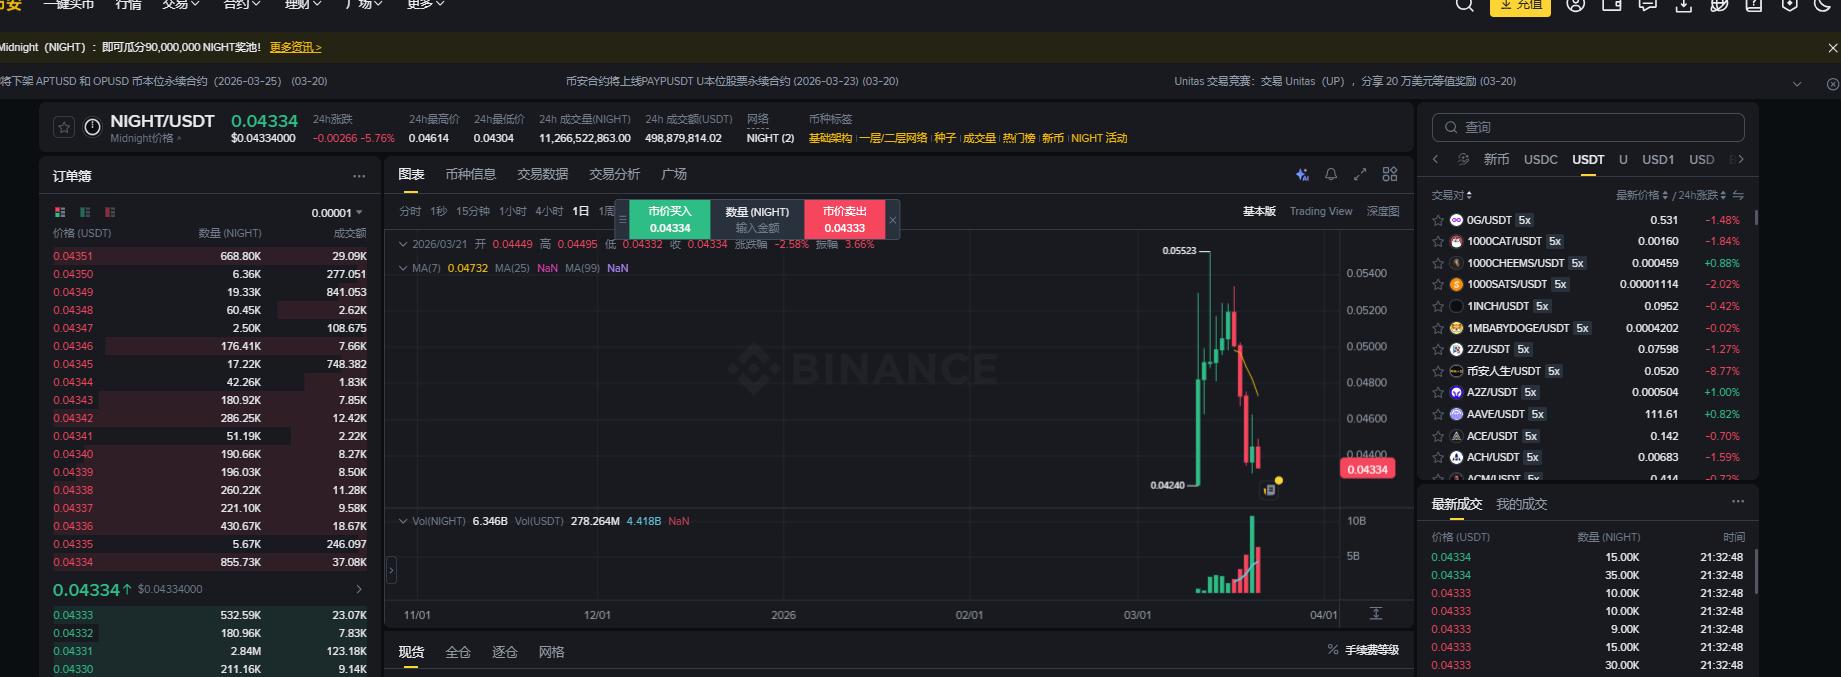Viewport: 1841px width, 677px height.
Task: Collapse the OHLC info line chevron
Action: click(x=403, y=244)
